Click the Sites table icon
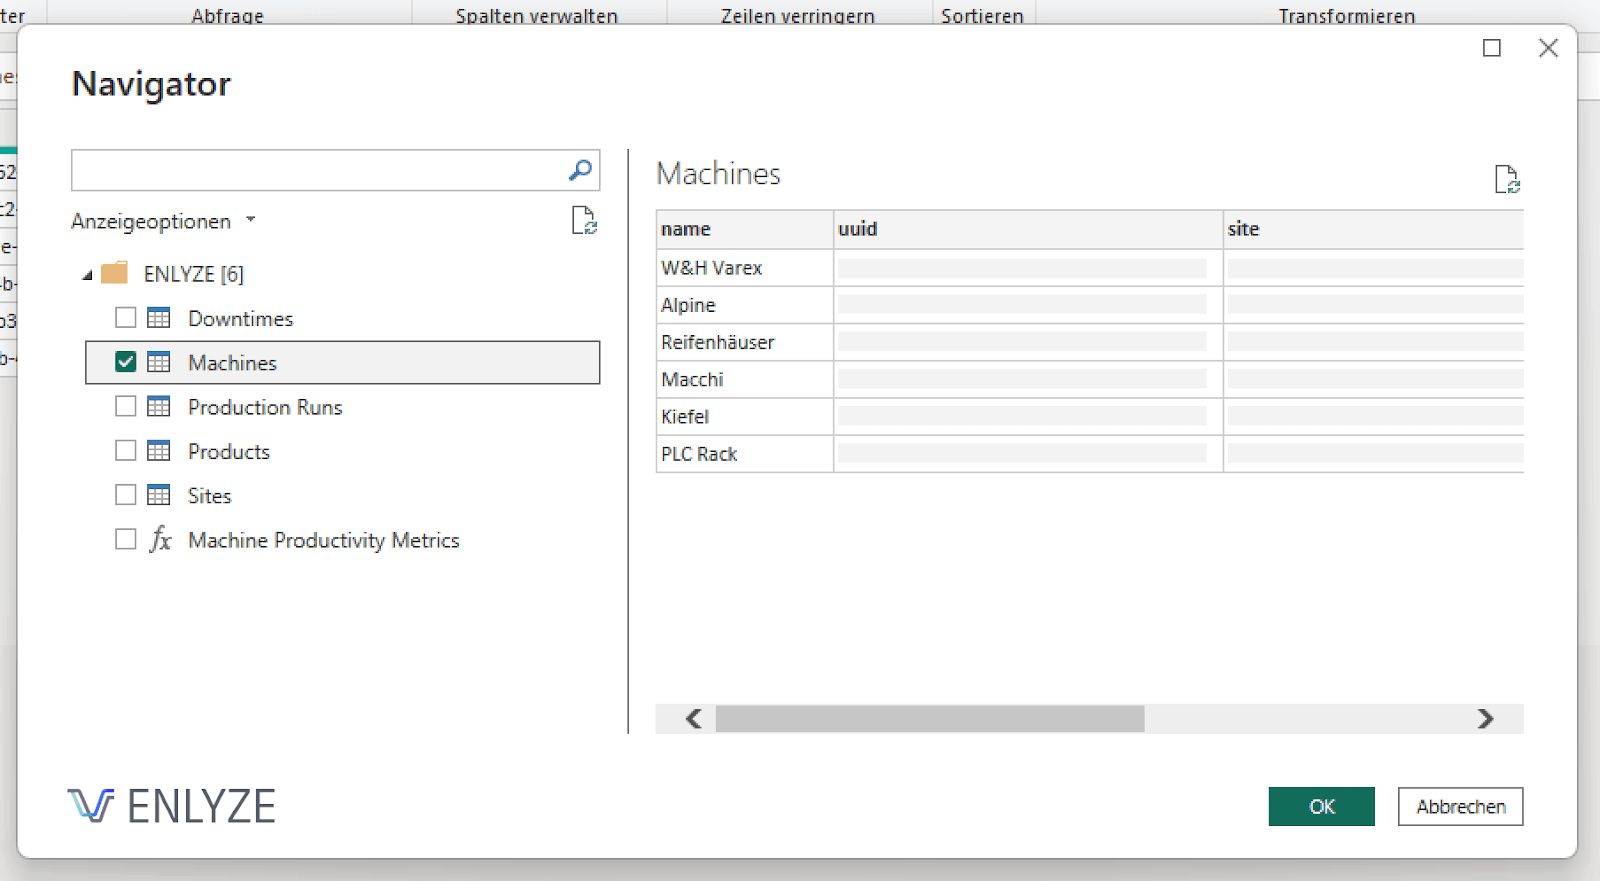The width and height of the screenshot is (1600, 881). [159, 495]
